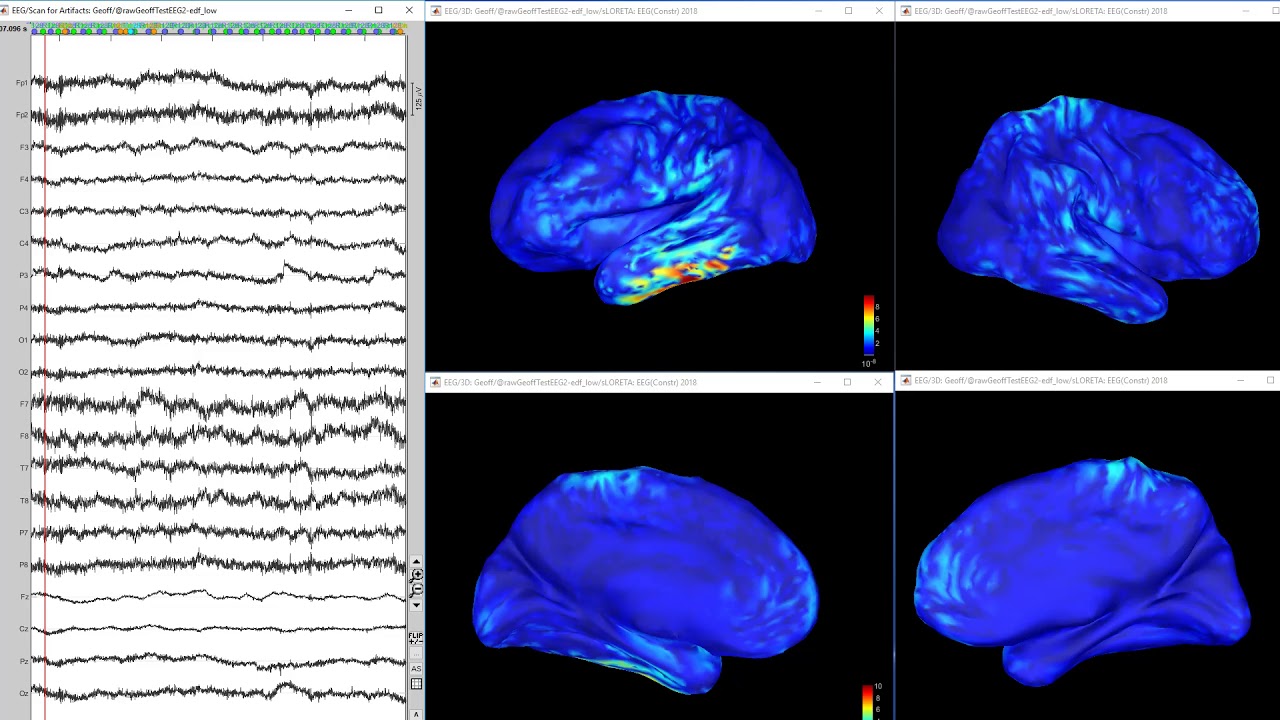The width and height of the screenshot is (1280, 720).
Task: Click the brain surface in lower-right 3D window
Action: click(1082, 572)
